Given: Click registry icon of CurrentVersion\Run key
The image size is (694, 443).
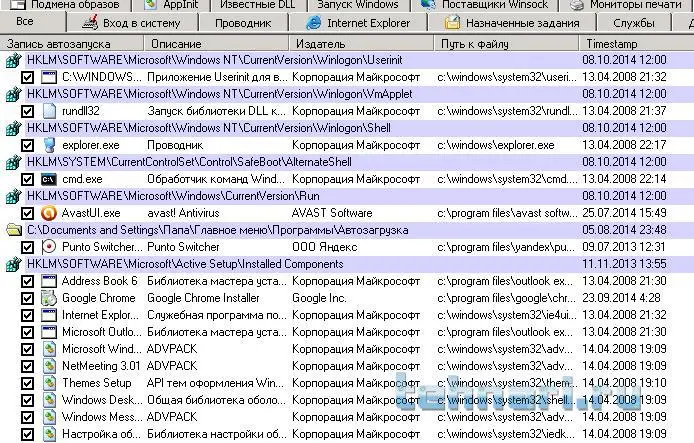Looking at the screenshot, I should click(13, 196).
